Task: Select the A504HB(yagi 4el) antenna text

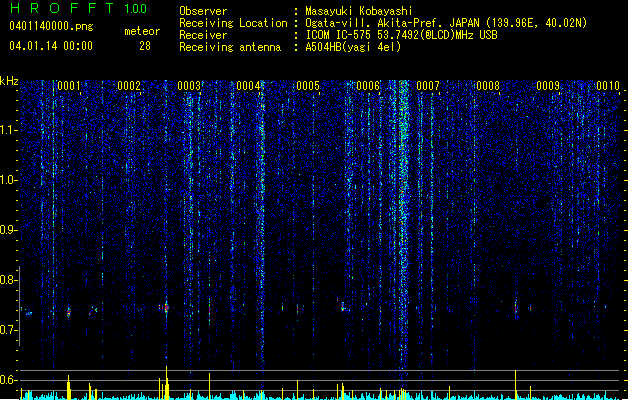Action: tap(353, 47)
